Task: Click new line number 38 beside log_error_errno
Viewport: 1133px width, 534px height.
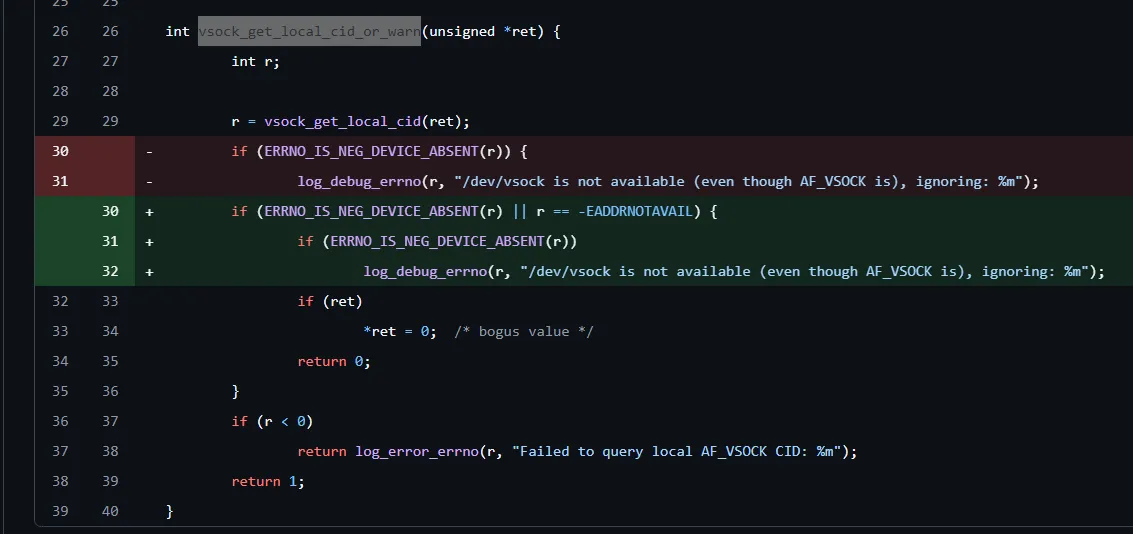Action: point(110,452)
